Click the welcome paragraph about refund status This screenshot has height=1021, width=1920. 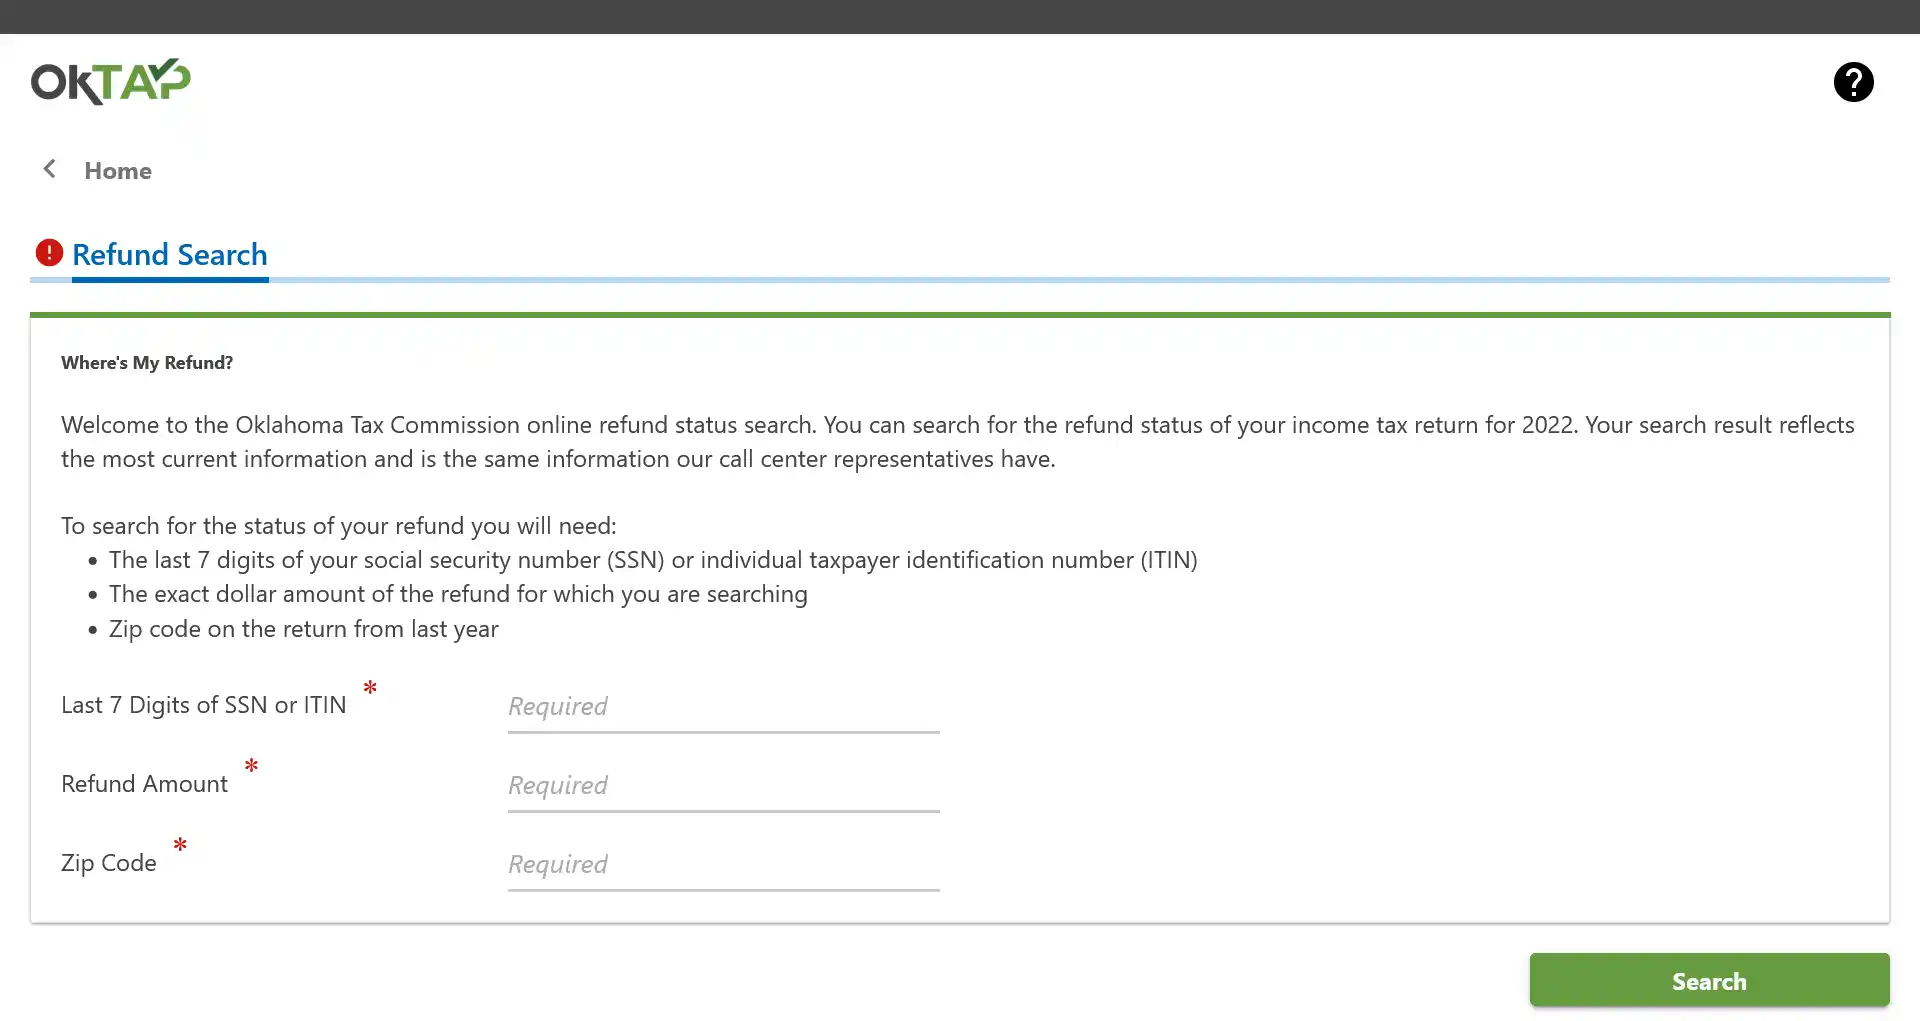(x=957, y=442)
